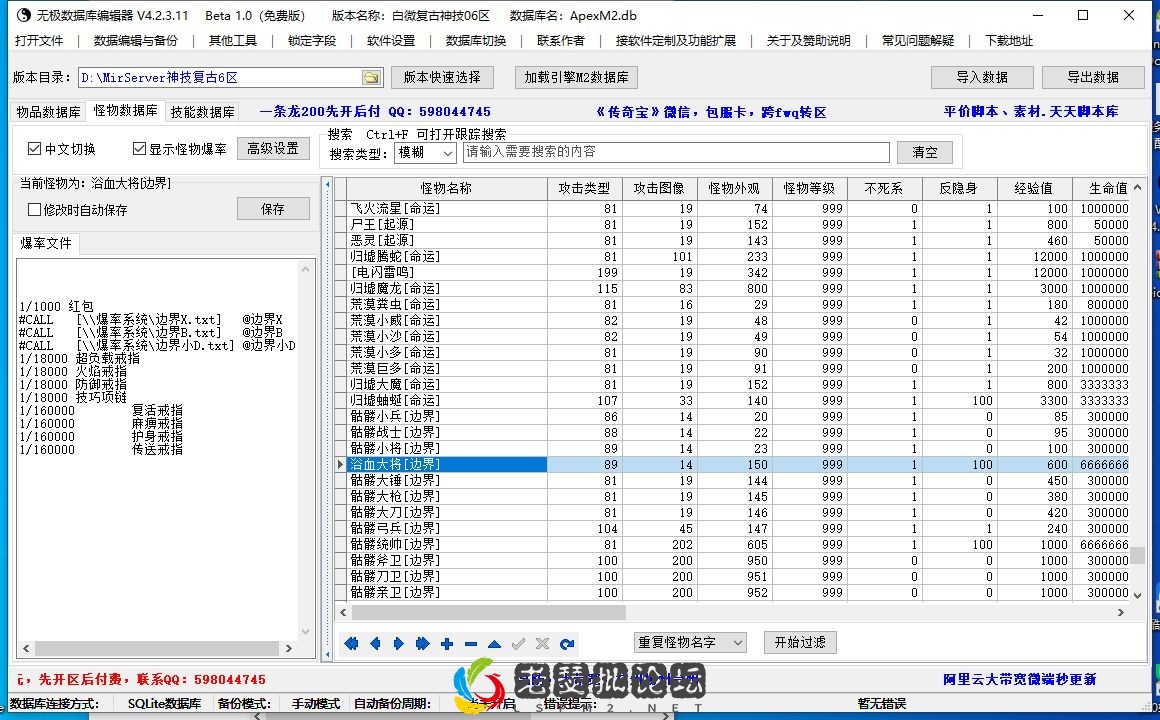Switch to the 技能数据库 tab
Screen dimensions: 1160x720
click(x=203, y=112)
